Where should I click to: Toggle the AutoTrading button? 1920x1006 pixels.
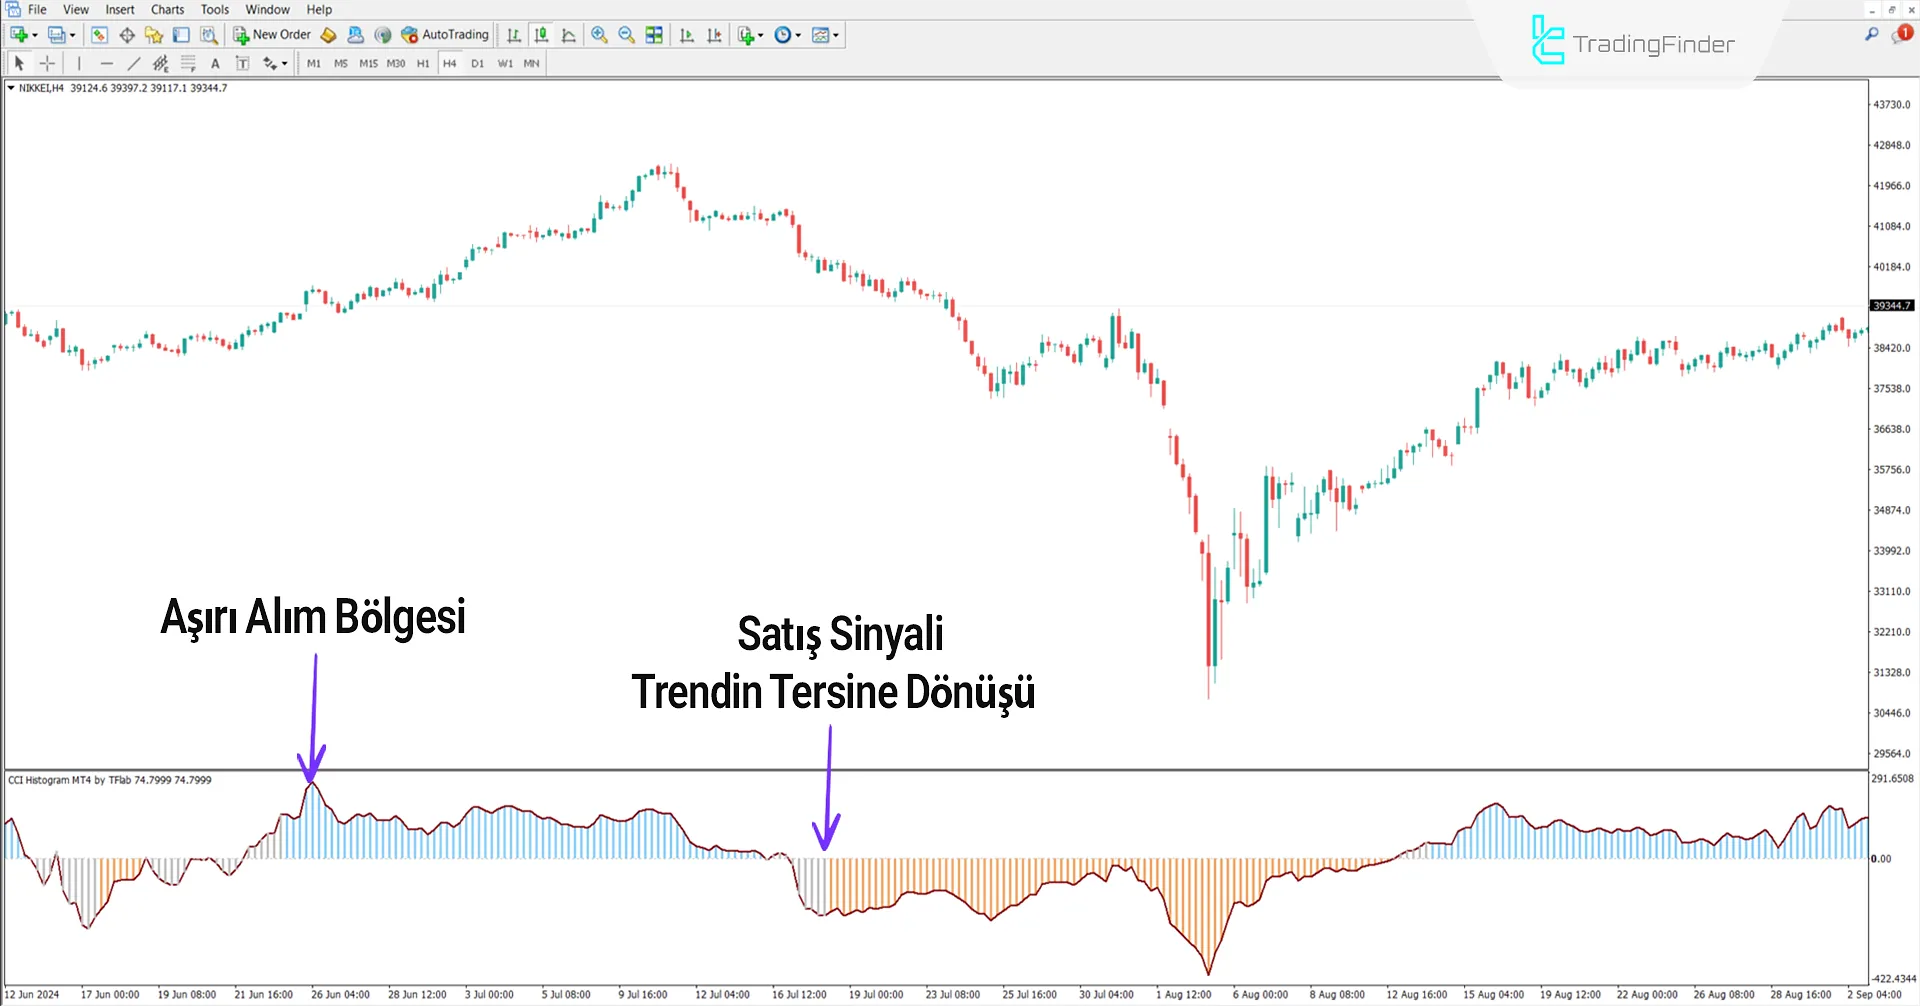pos(445,35)
